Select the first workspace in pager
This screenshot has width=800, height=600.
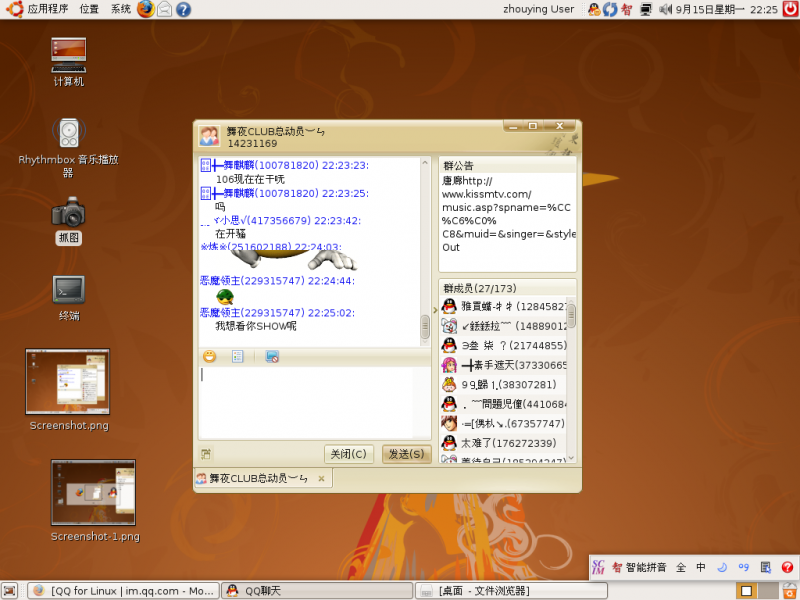pyautogui.click(x=746, y=591)
